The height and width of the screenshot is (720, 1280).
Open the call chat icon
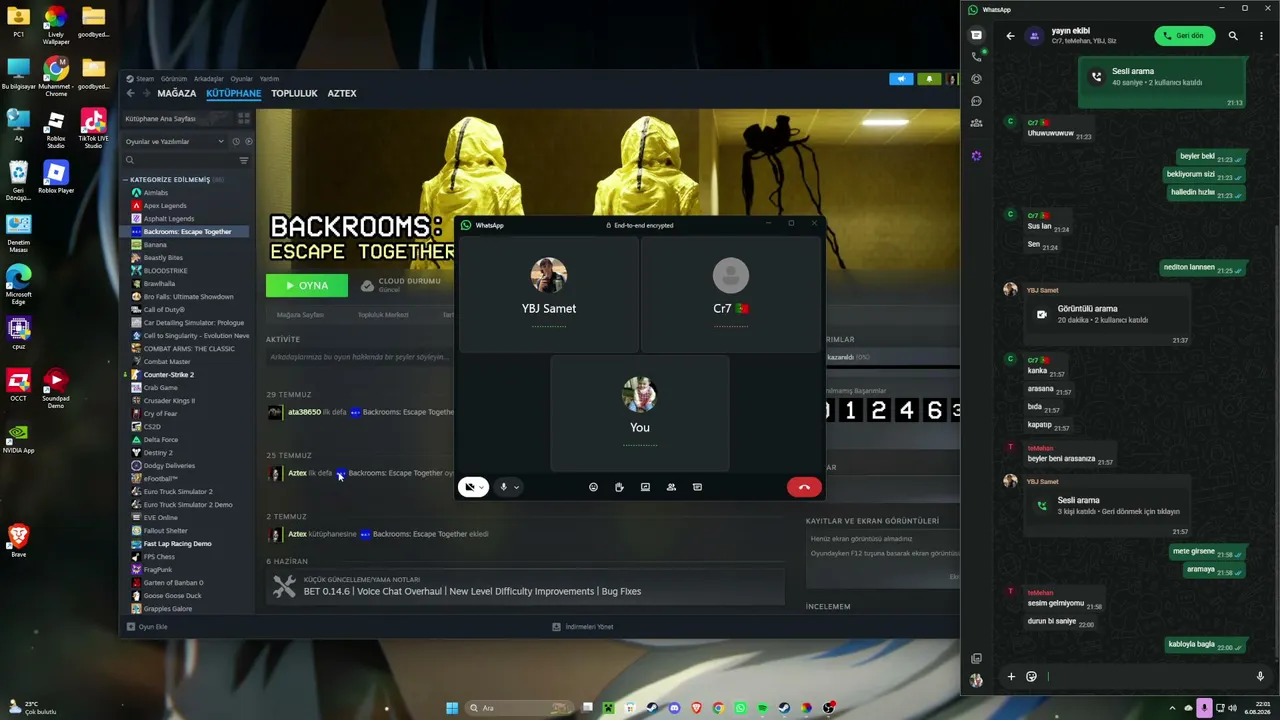(x=697, y=487)
